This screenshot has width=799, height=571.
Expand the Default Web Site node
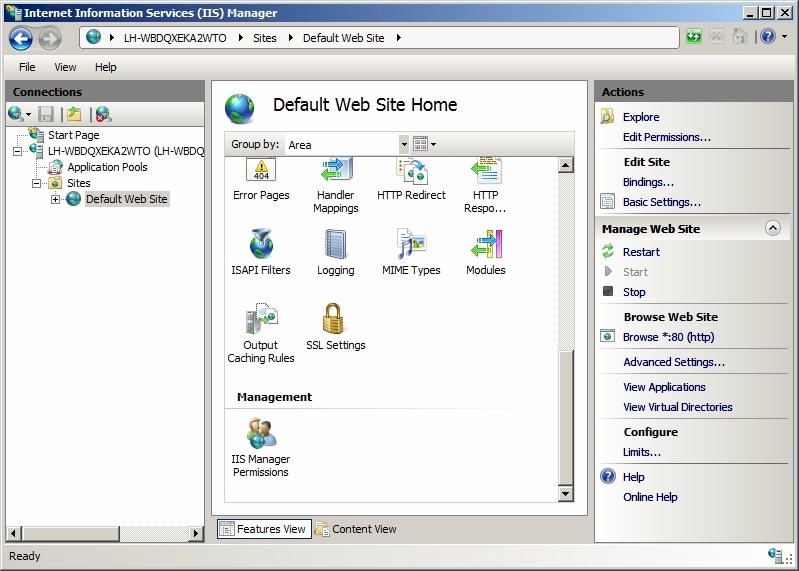tap(56, 199)
